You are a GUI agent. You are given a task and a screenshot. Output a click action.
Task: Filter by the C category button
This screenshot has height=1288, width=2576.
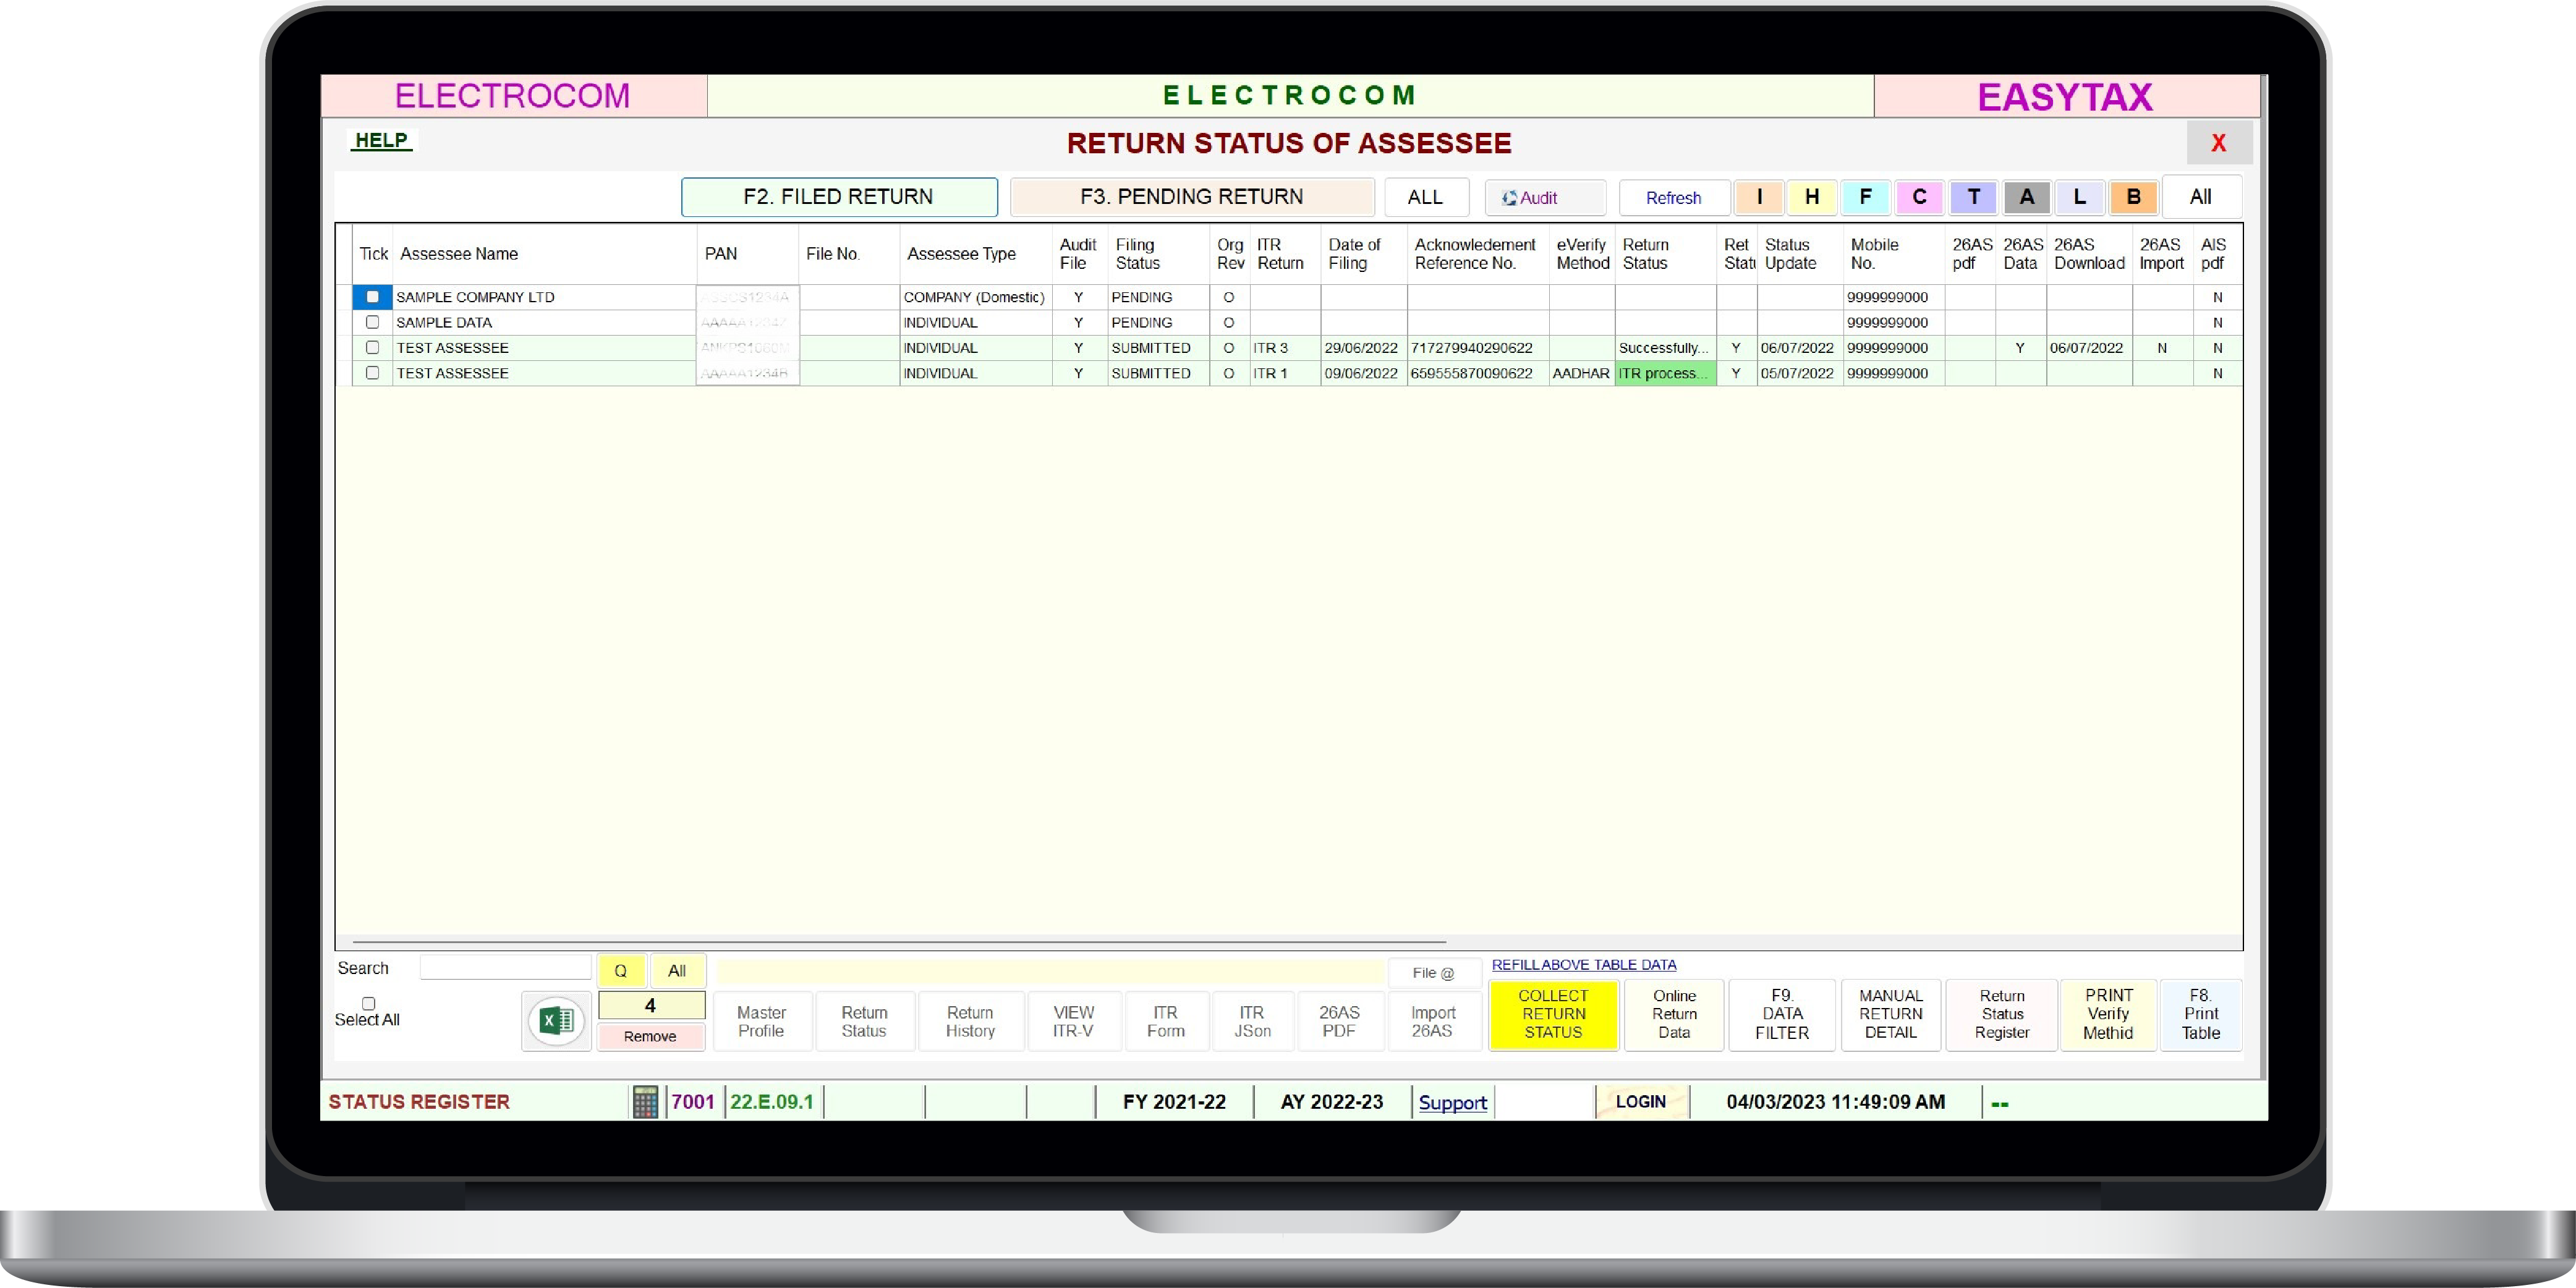(x=1920, y=197)
